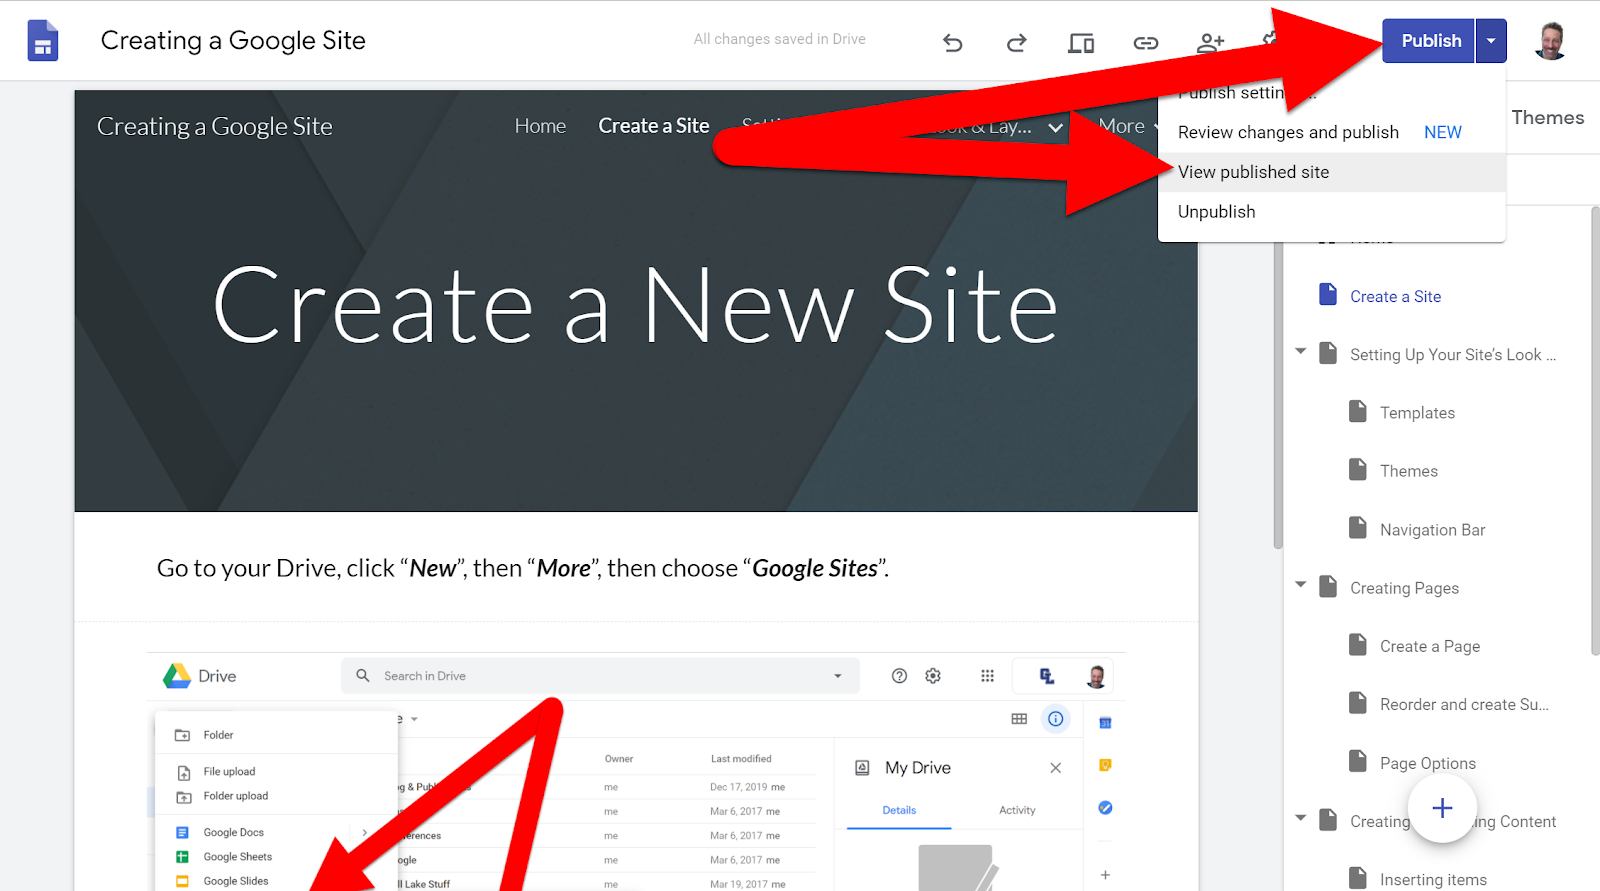1600x891 pixels.
Task: Click the Google Docs icon in the New menu
Action: pyautogui.click(x=182, y=832)
